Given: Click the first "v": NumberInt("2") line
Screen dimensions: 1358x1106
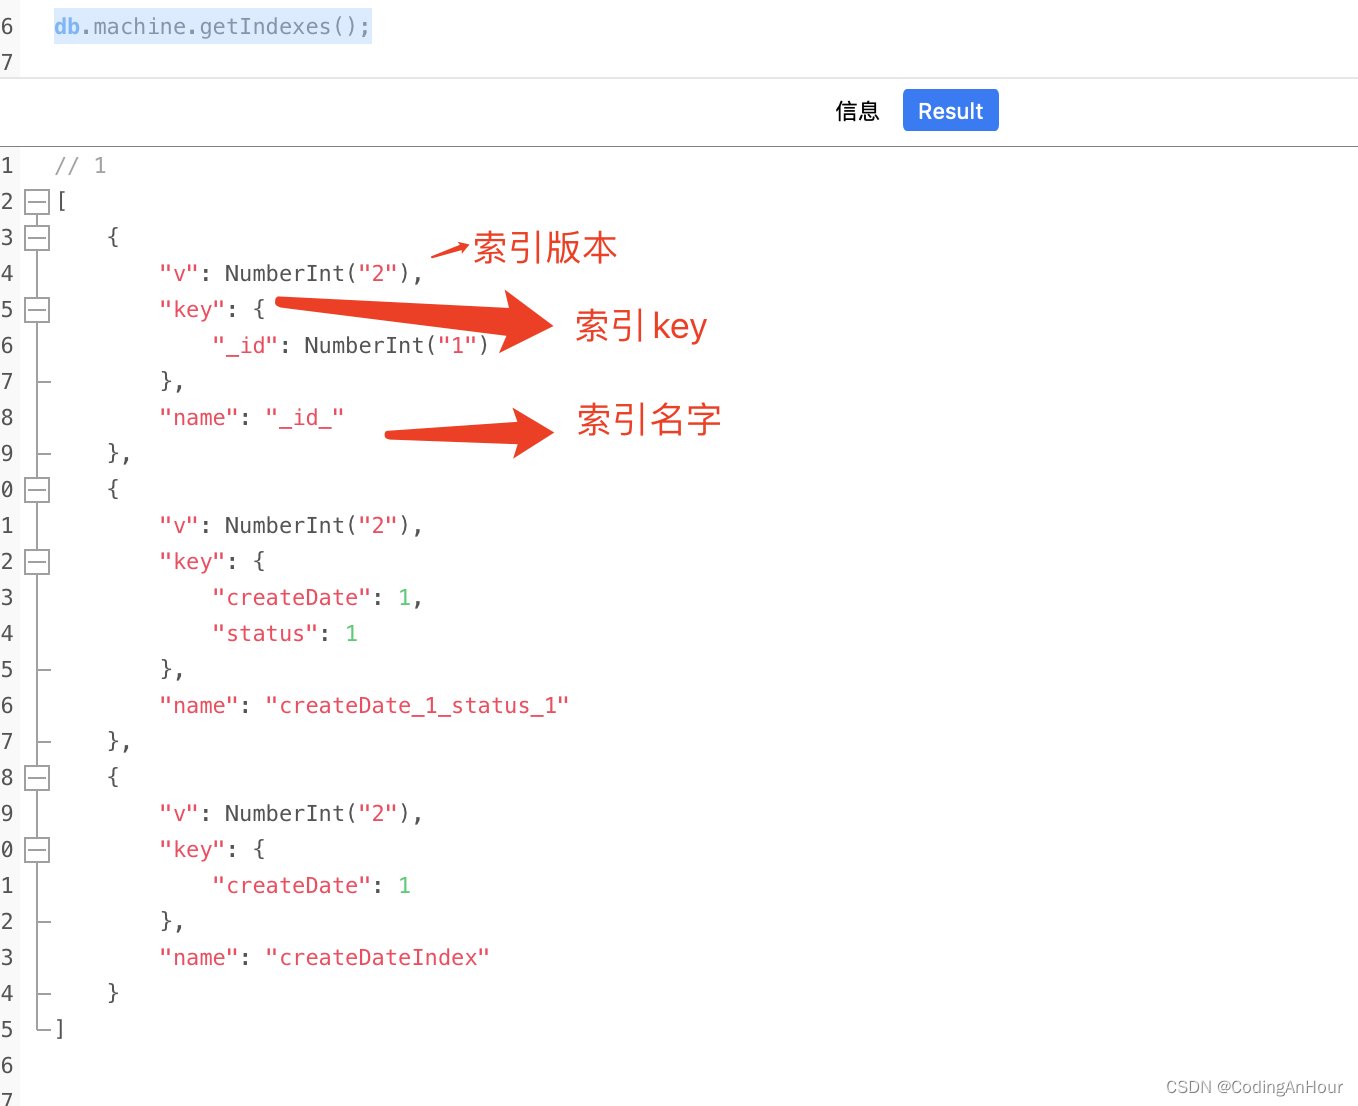Looking at the screenshot, I should pos(291,274).
